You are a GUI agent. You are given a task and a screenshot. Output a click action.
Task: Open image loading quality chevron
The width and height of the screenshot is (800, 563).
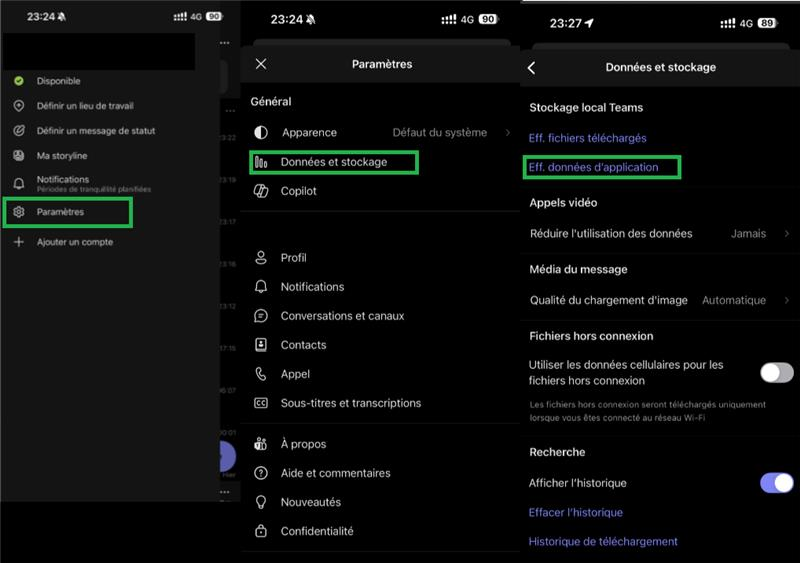787,301
